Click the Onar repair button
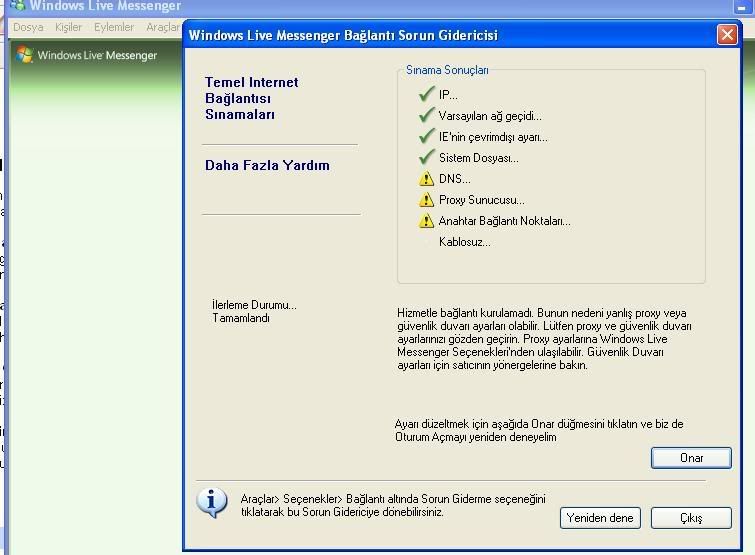The height and width of the screenshot is (555, 755). coord(691,458)
